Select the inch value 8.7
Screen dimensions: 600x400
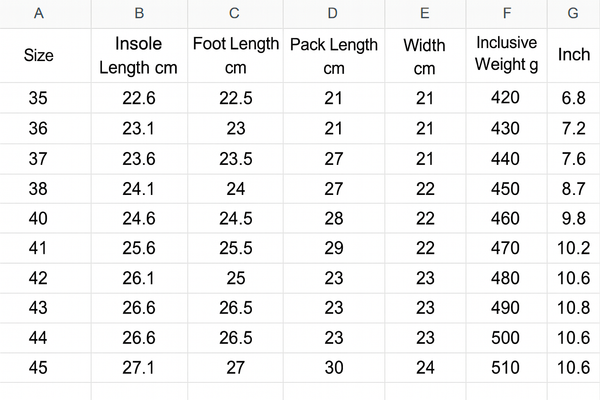573,188
